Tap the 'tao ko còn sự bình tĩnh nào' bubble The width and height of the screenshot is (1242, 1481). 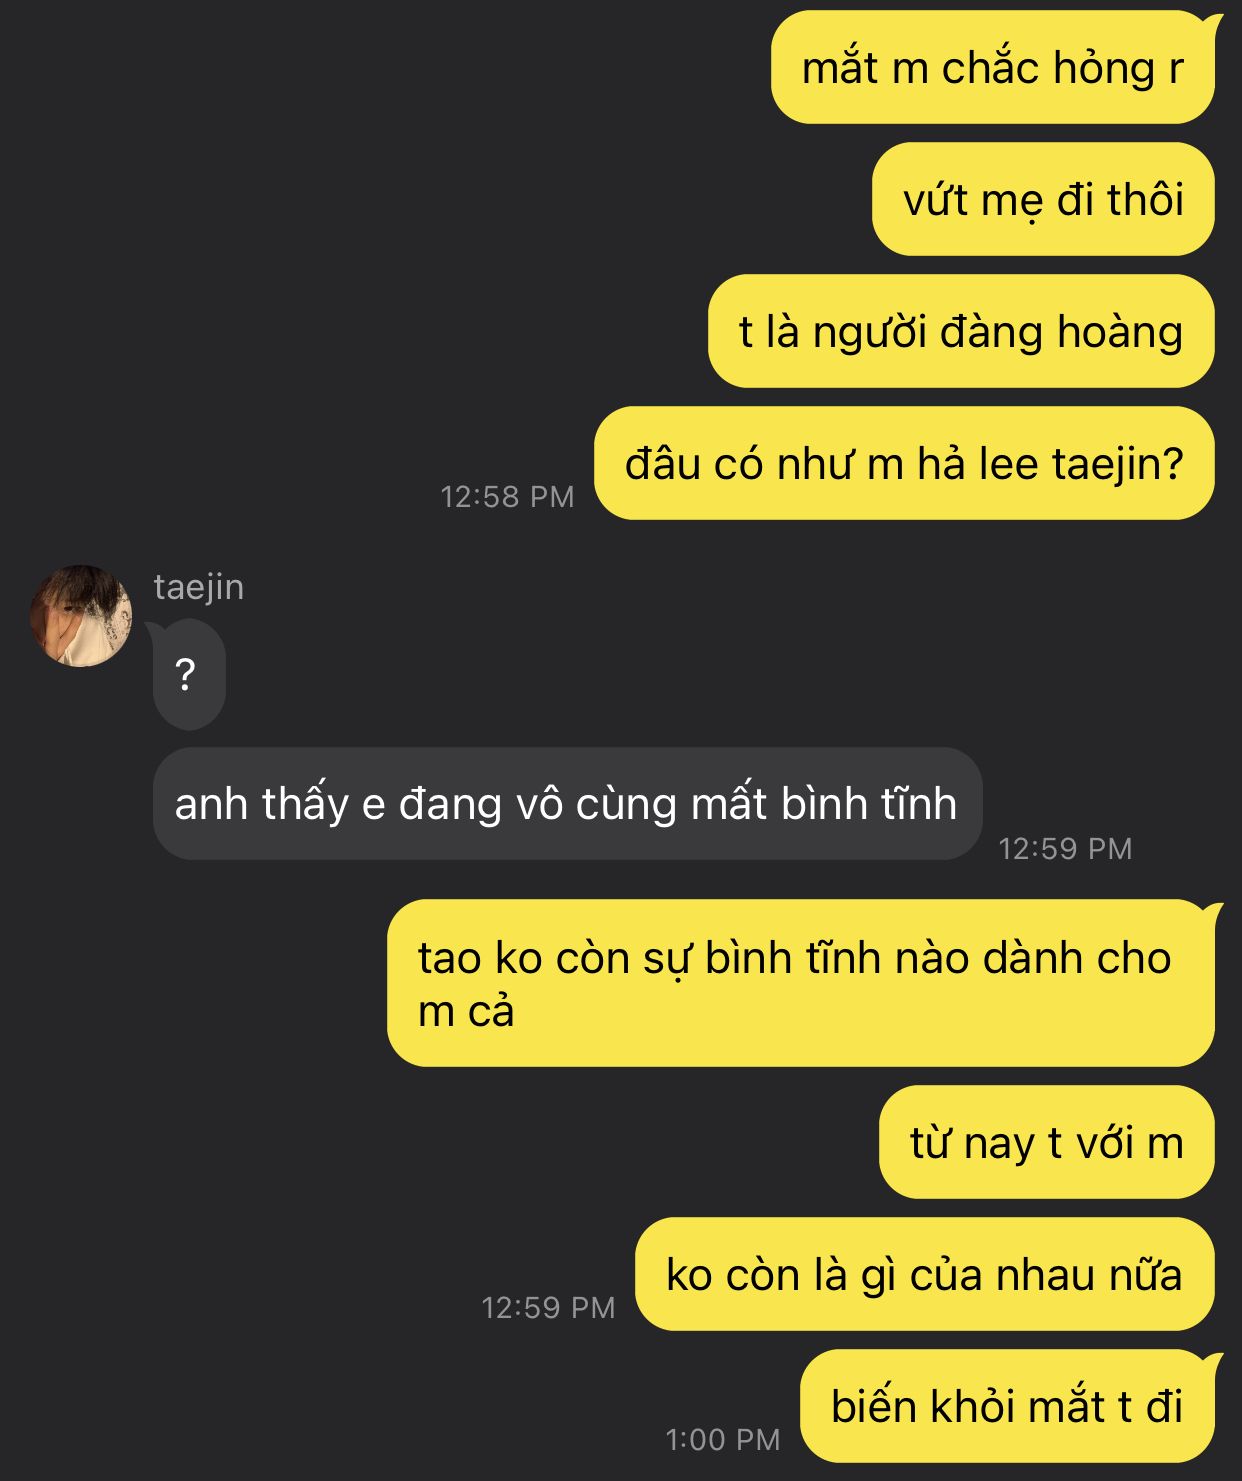(x=800, y=983)
